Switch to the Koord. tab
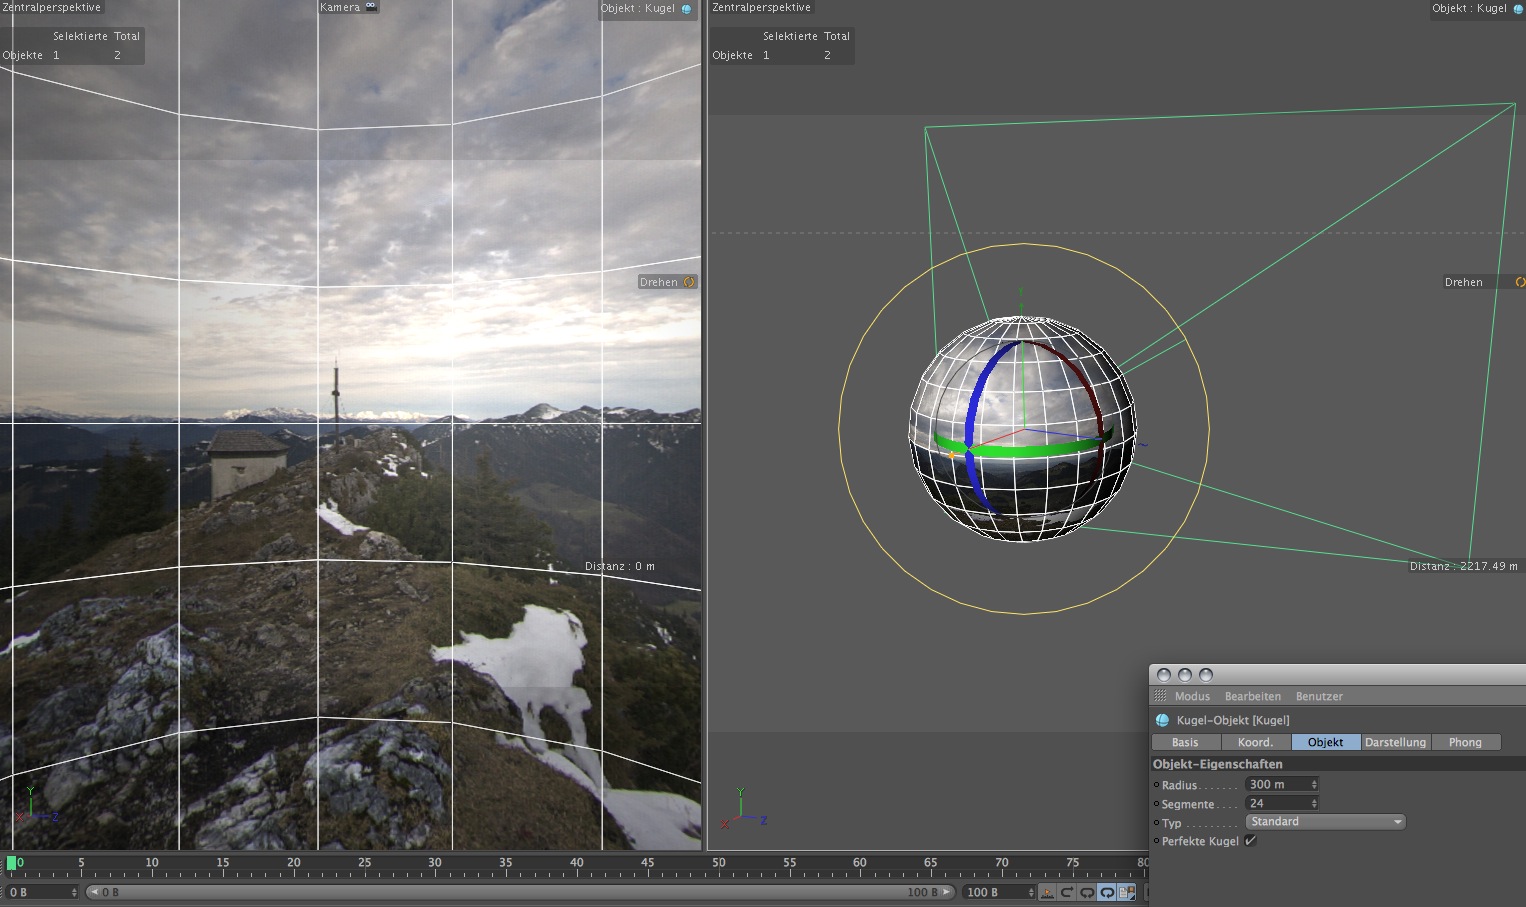The image size is (1526, 907). tap(1255, 742)
